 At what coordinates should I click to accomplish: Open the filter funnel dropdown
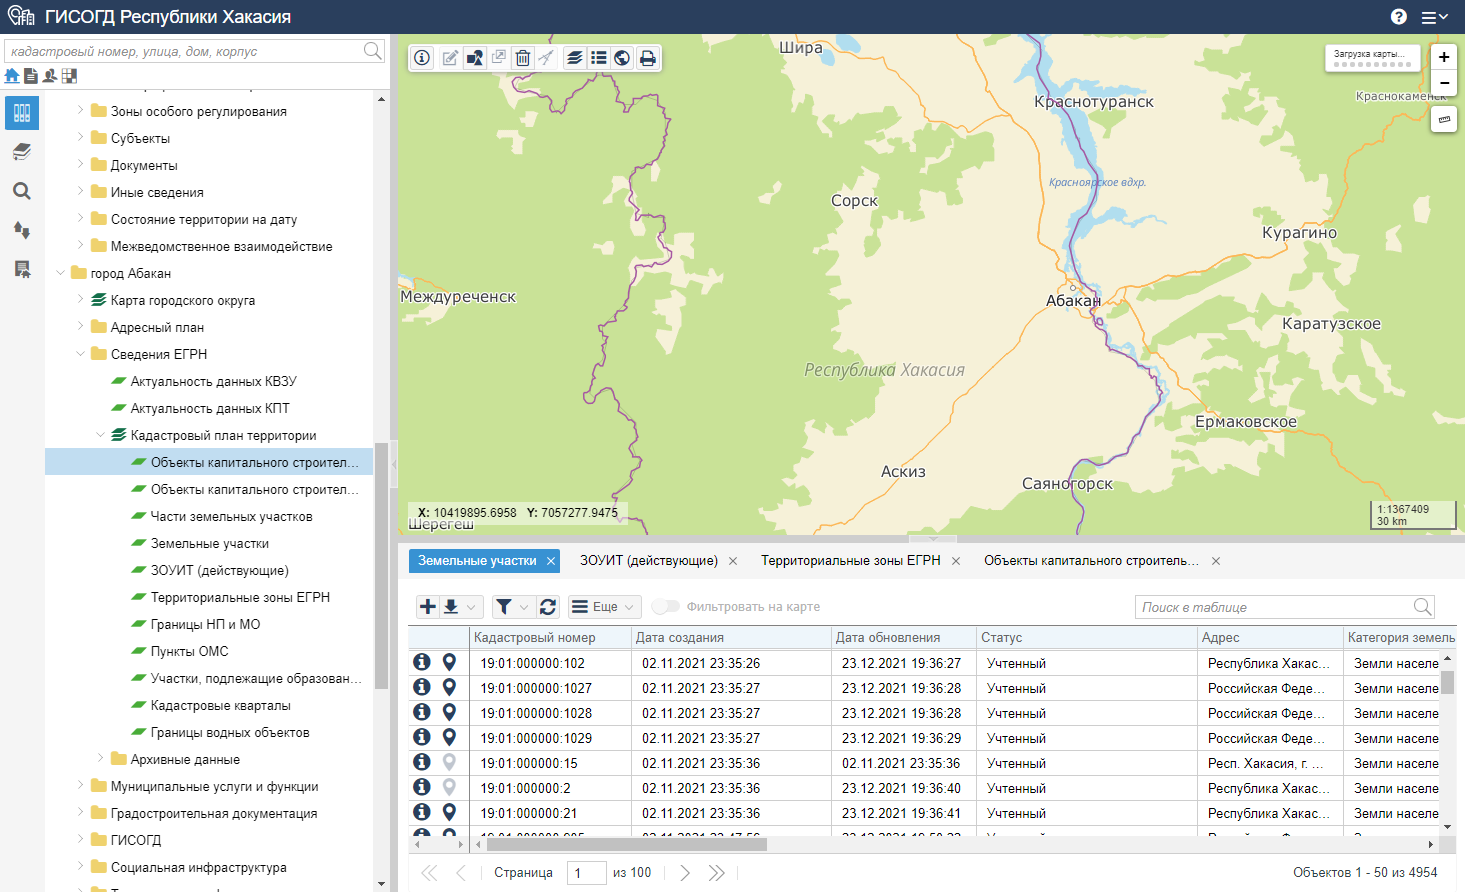(x=511, y=607)
